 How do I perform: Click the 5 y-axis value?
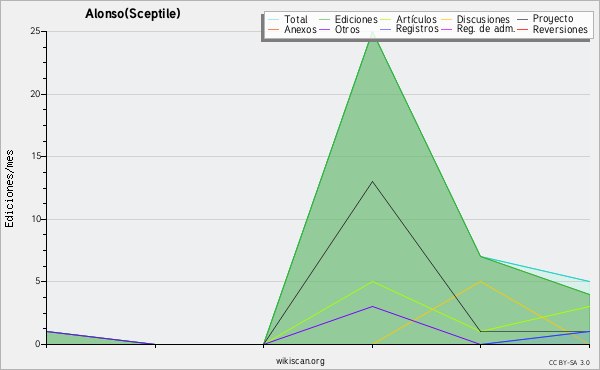click(38, 281)
